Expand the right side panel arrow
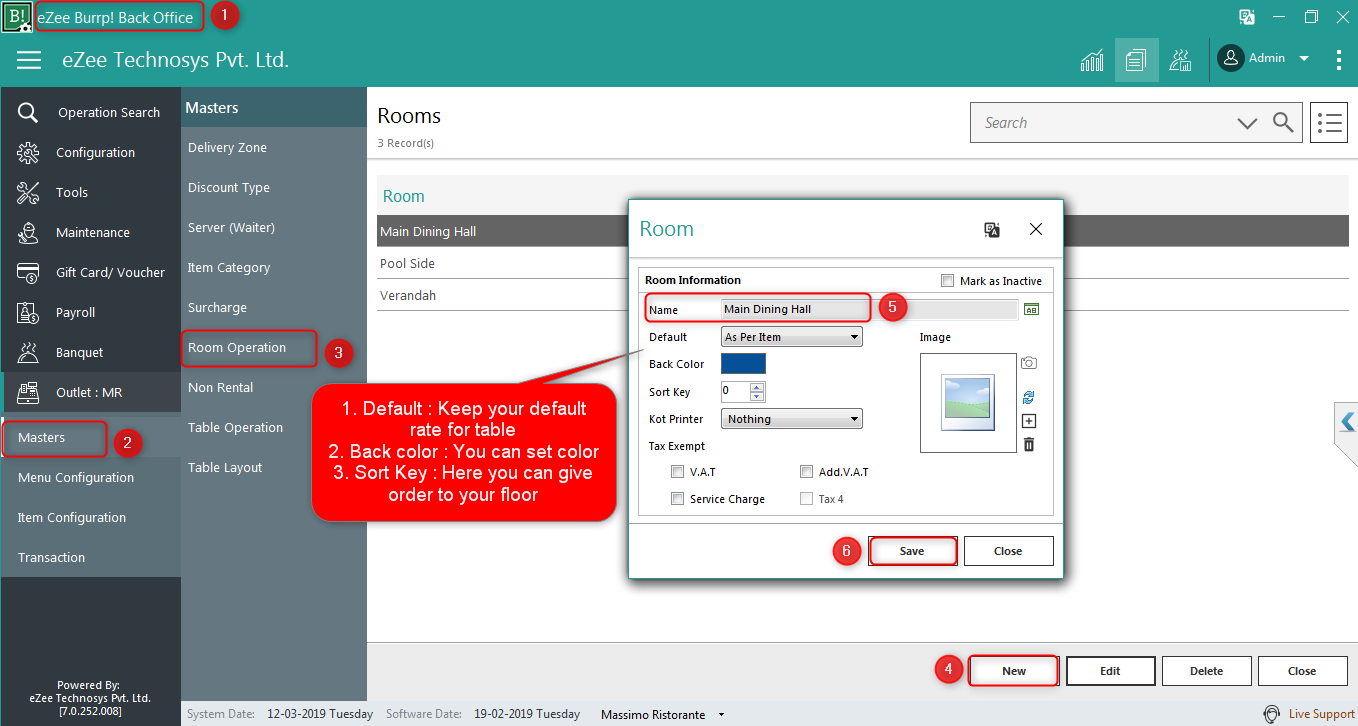This screenshot has width=1358, height=726. click(1348, 421)
